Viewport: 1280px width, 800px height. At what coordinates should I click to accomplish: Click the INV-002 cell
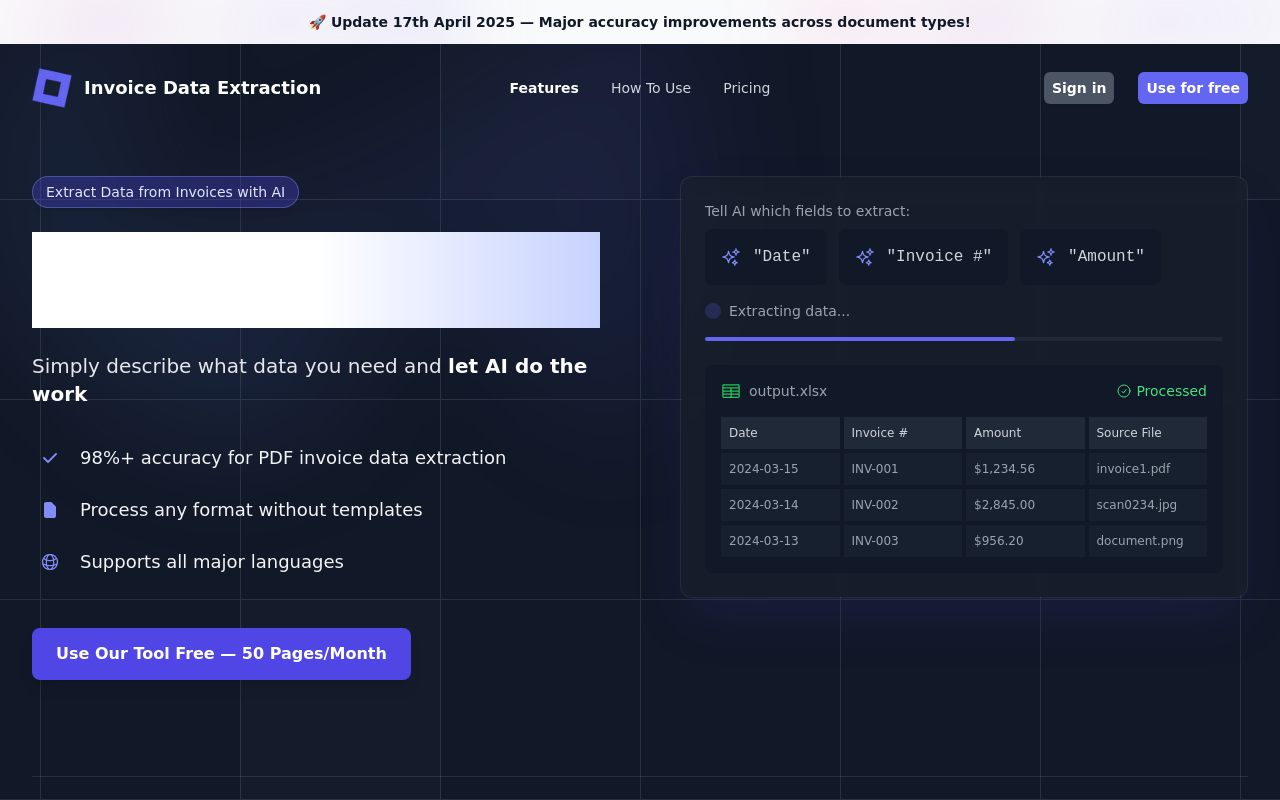point(903,505)
